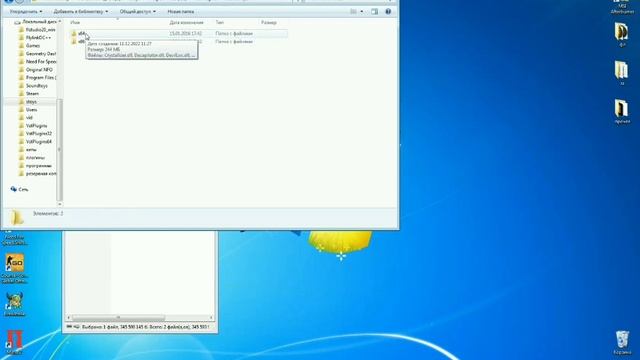The image size is (640, 360).
Task: Open the Добавить в библиотеку dropdown
Action: [81, 11]
